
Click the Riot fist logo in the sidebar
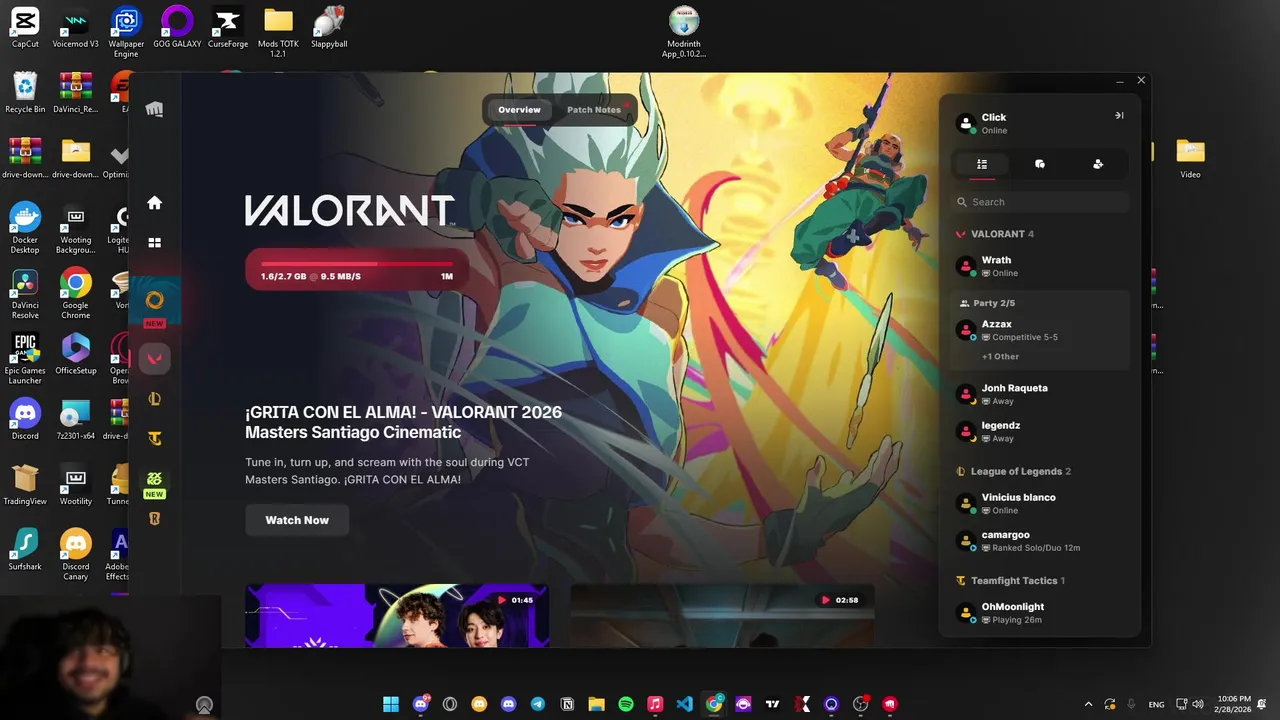point(154,109)
